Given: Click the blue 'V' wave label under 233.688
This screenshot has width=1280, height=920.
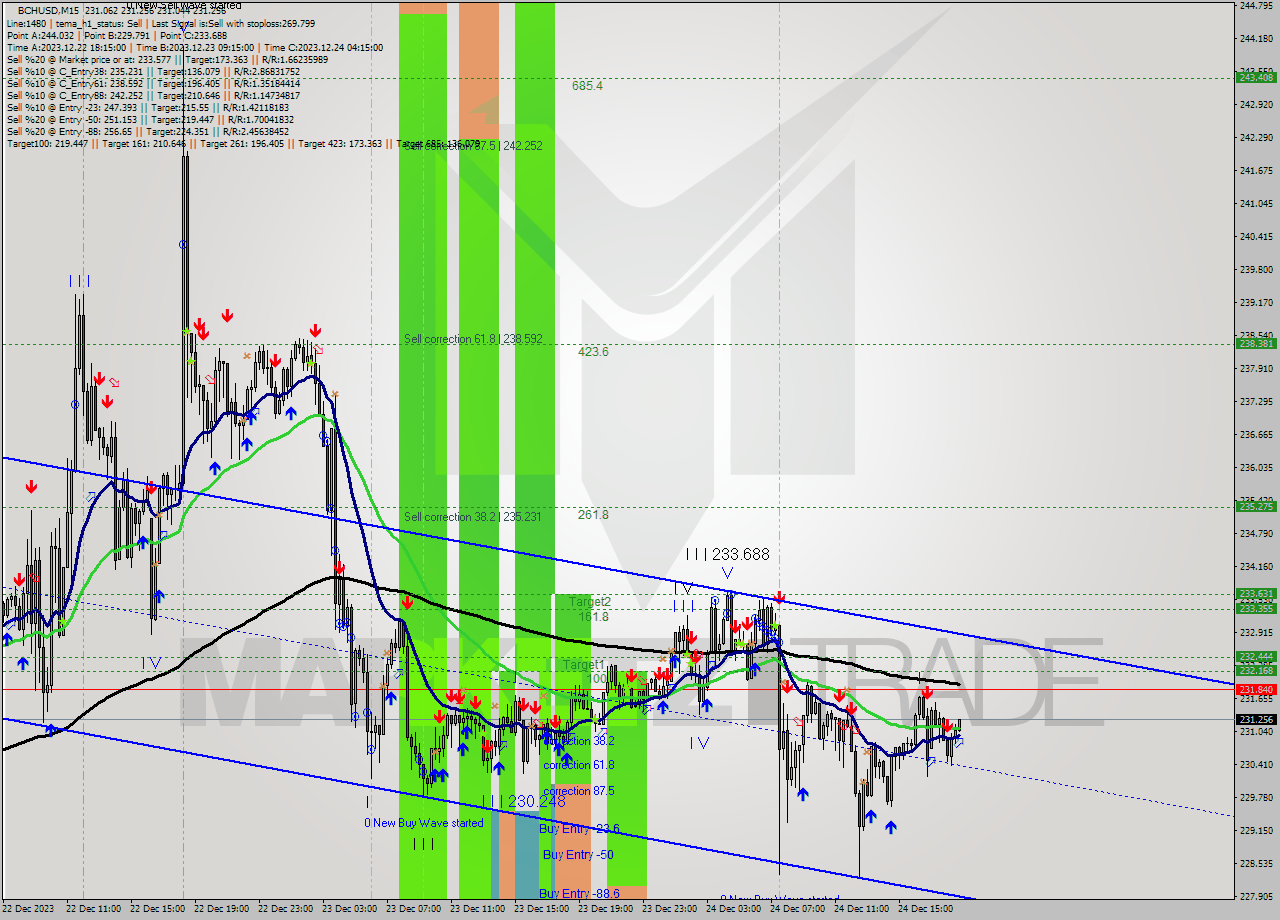Looking at the screenshot, I should tap(727, 573).
